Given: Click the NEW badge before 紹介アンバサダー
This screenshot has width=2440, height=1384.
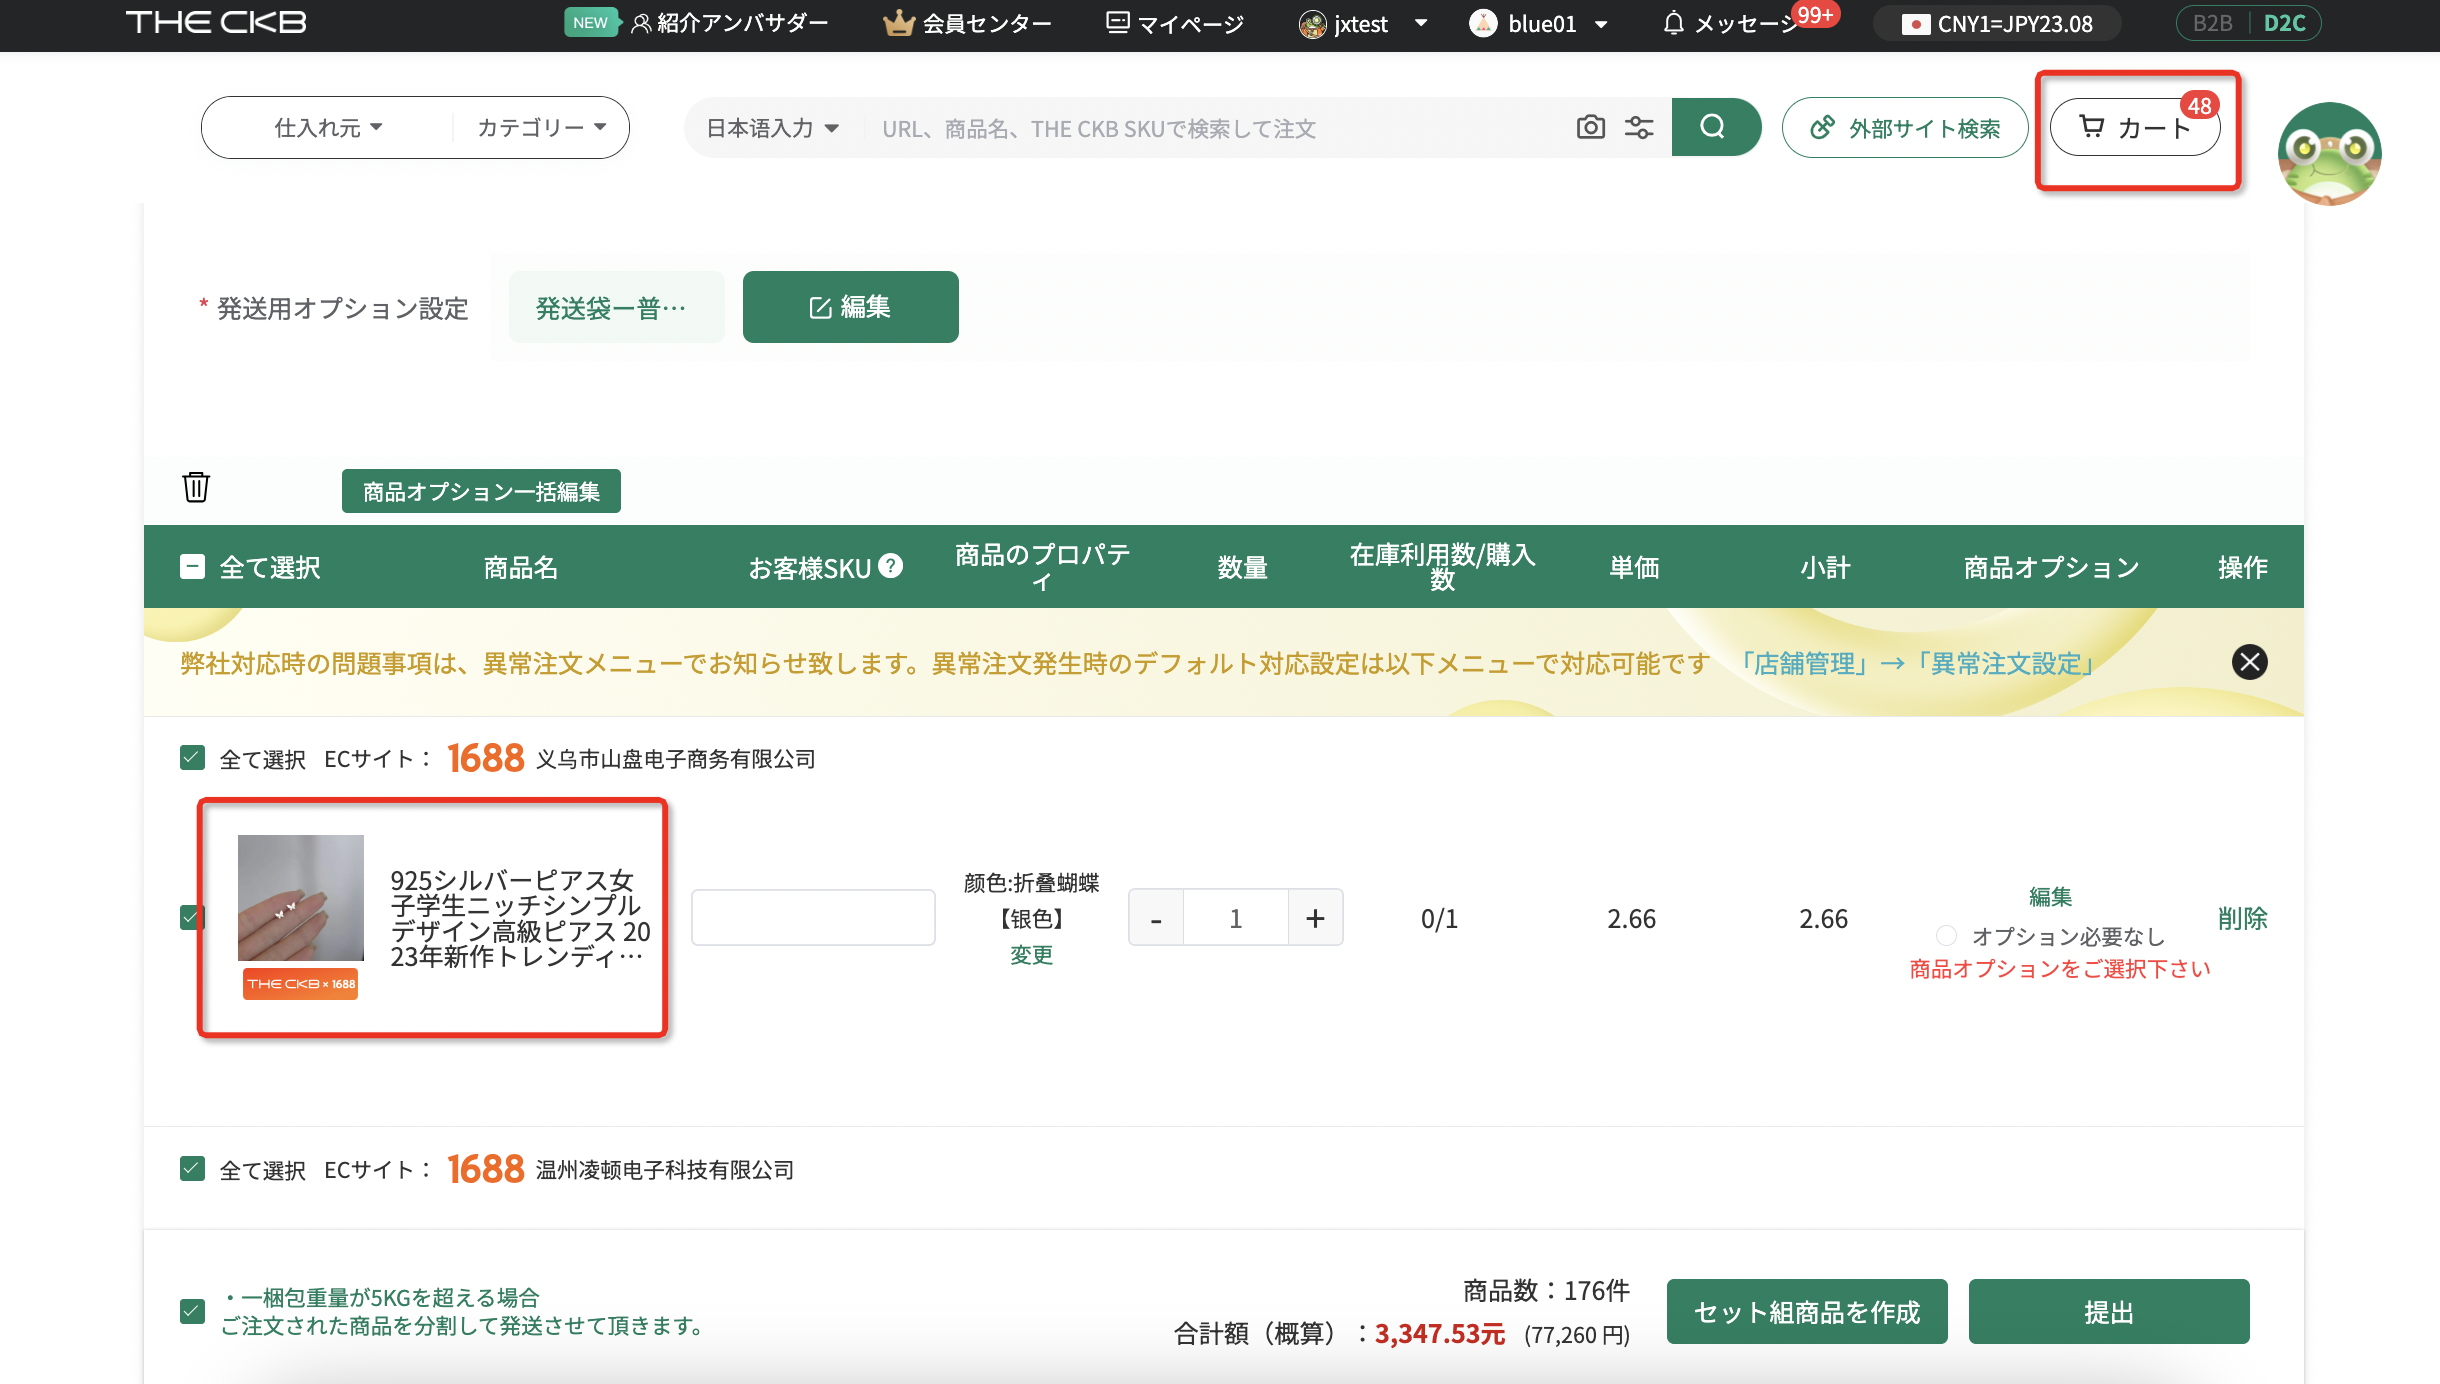Looking at the screenshot, I should click(x=591, y=22).
